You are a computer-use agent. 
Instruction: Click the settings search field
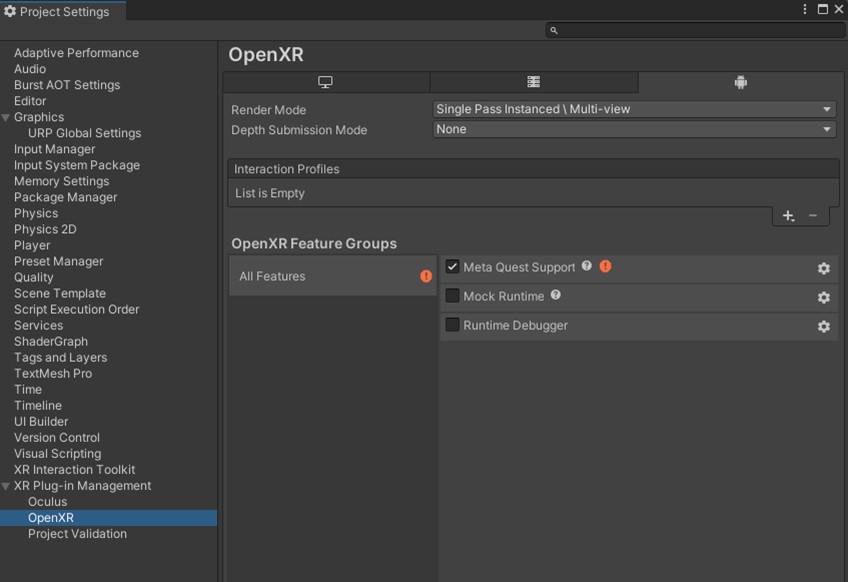click(x=694, y=30)
